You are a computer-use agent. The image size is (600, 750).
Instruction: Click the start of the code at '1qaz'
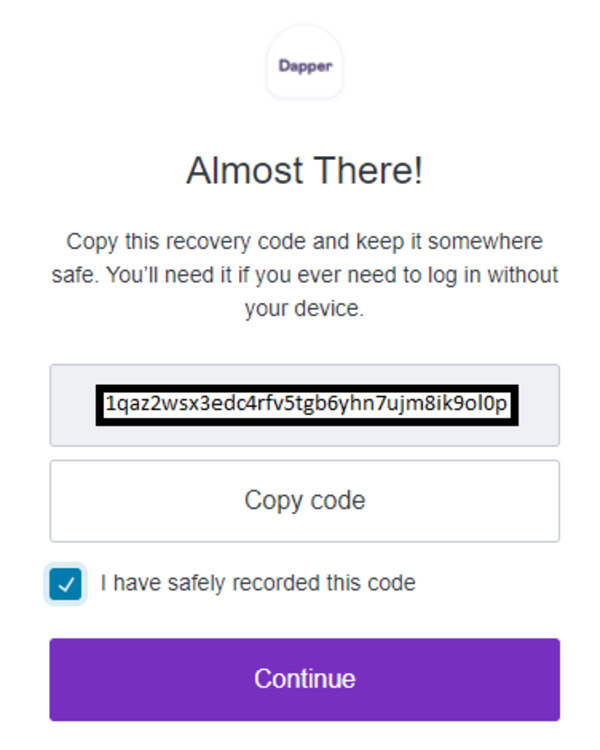(130, 404)
